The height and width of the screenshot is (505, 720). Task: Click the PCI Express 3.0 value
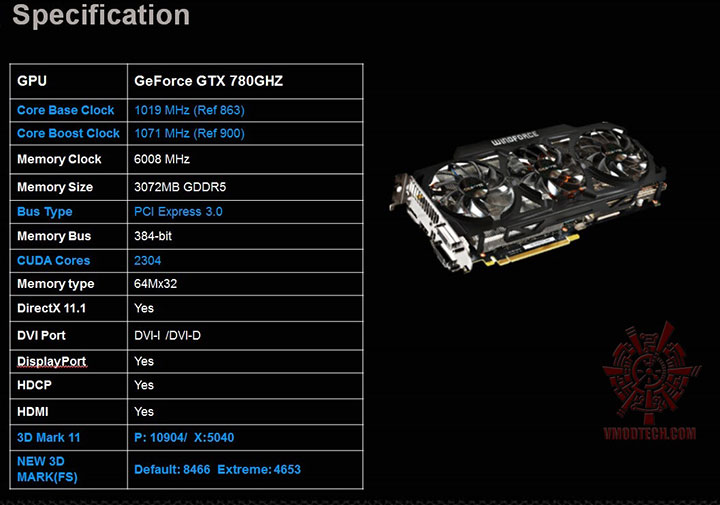point(178,212)
